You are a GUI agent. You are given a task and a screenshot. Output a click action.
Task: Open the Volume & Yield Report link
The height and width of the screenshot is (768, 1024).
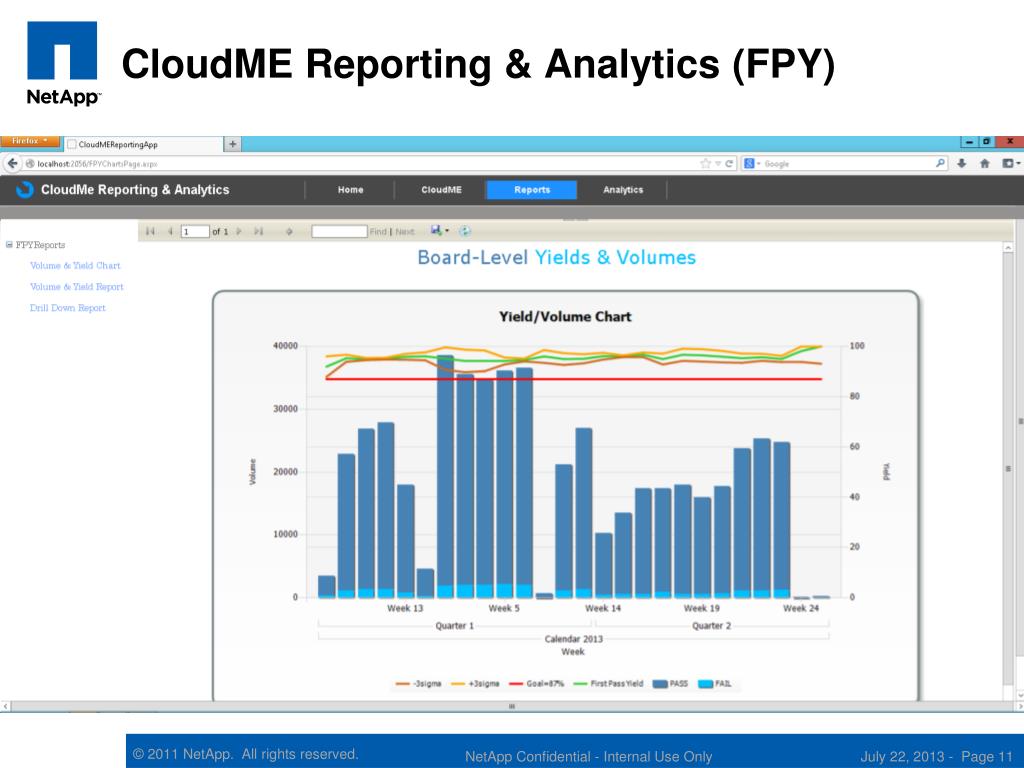pyautogui.click(x=76, y=287)
